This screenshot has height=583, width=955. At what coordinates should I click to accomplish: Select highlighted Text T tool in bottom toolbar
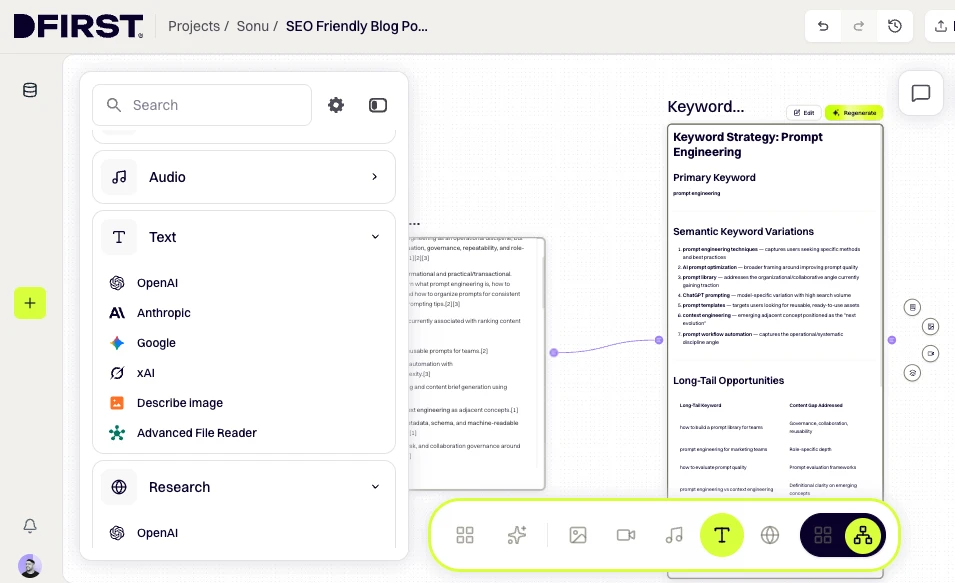pyautogui.click(x=721, y=535)
